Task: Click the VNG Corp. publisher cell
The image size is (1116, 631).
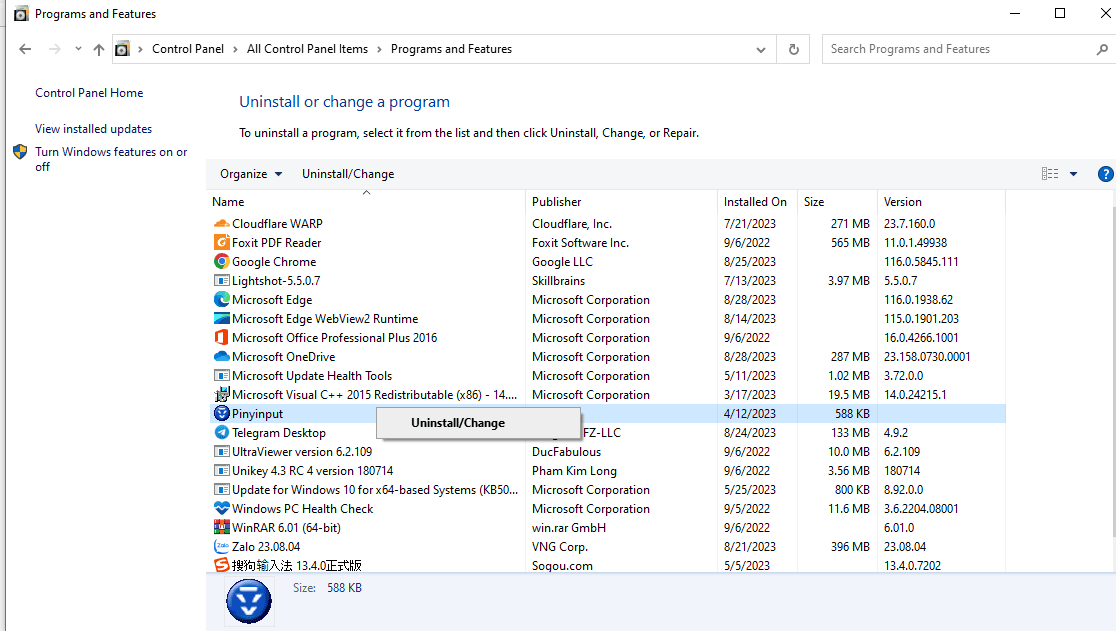Action: 559,546
